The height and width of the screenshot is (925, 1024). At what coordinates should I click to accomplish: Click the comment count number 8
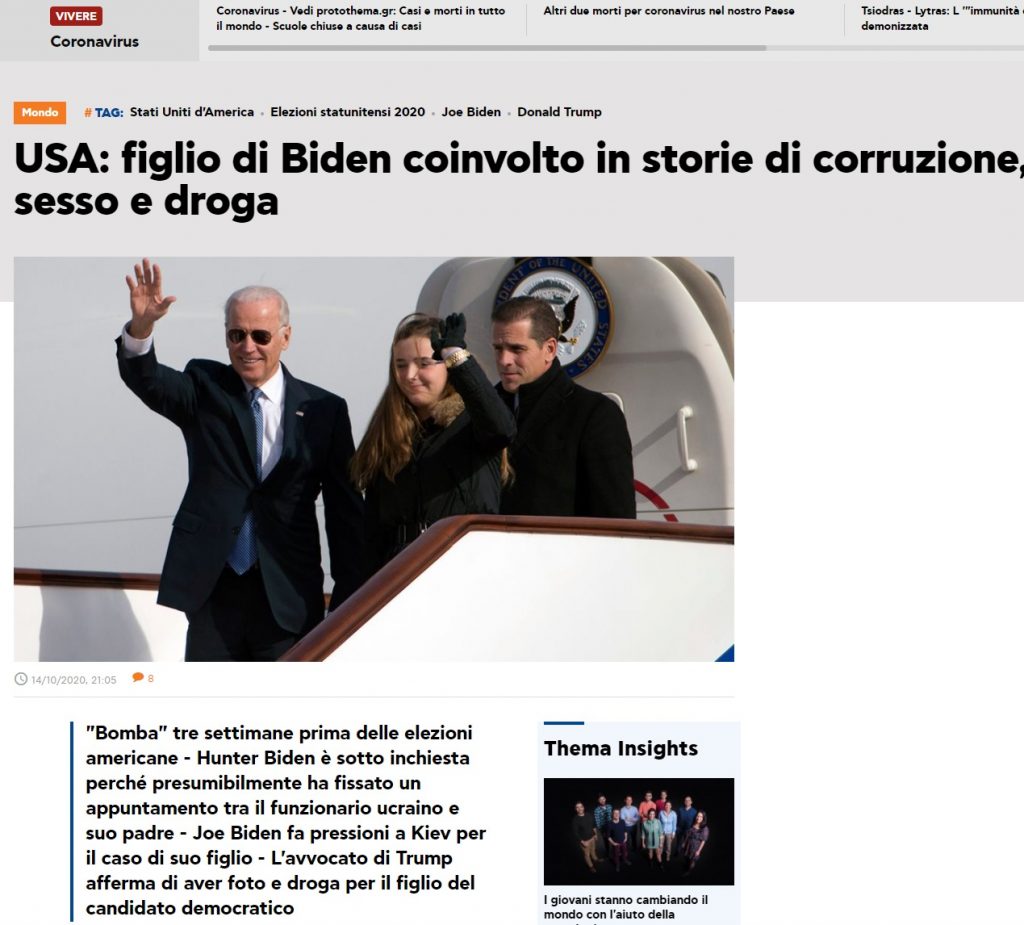(x=151, y=679)
